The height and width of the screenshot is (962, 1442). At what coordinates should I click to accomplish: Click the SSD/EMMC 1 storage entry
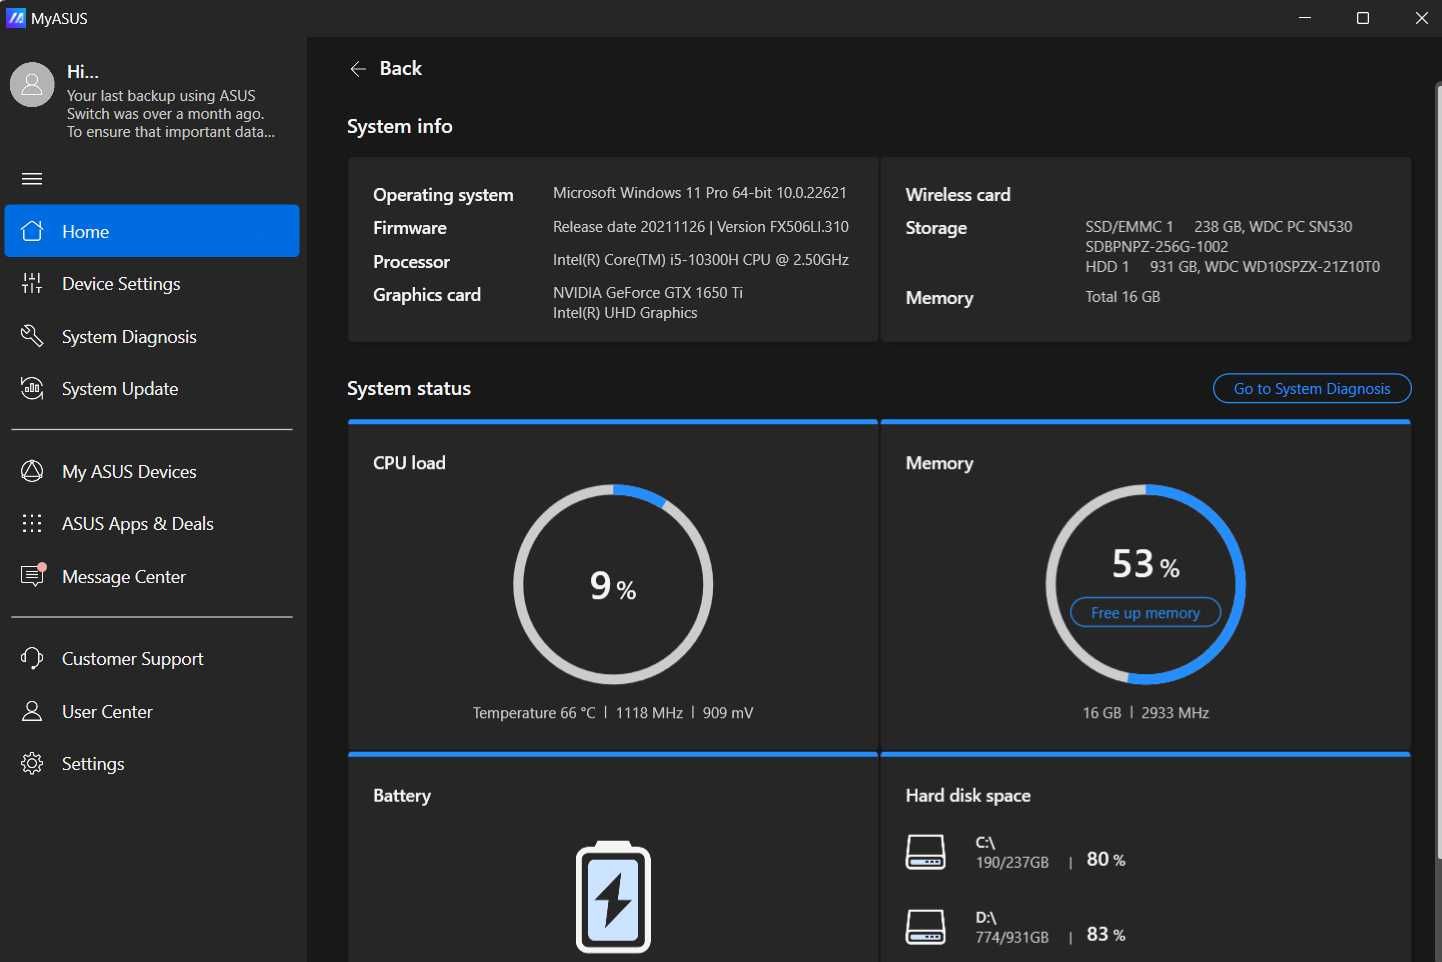[1219, 237]
